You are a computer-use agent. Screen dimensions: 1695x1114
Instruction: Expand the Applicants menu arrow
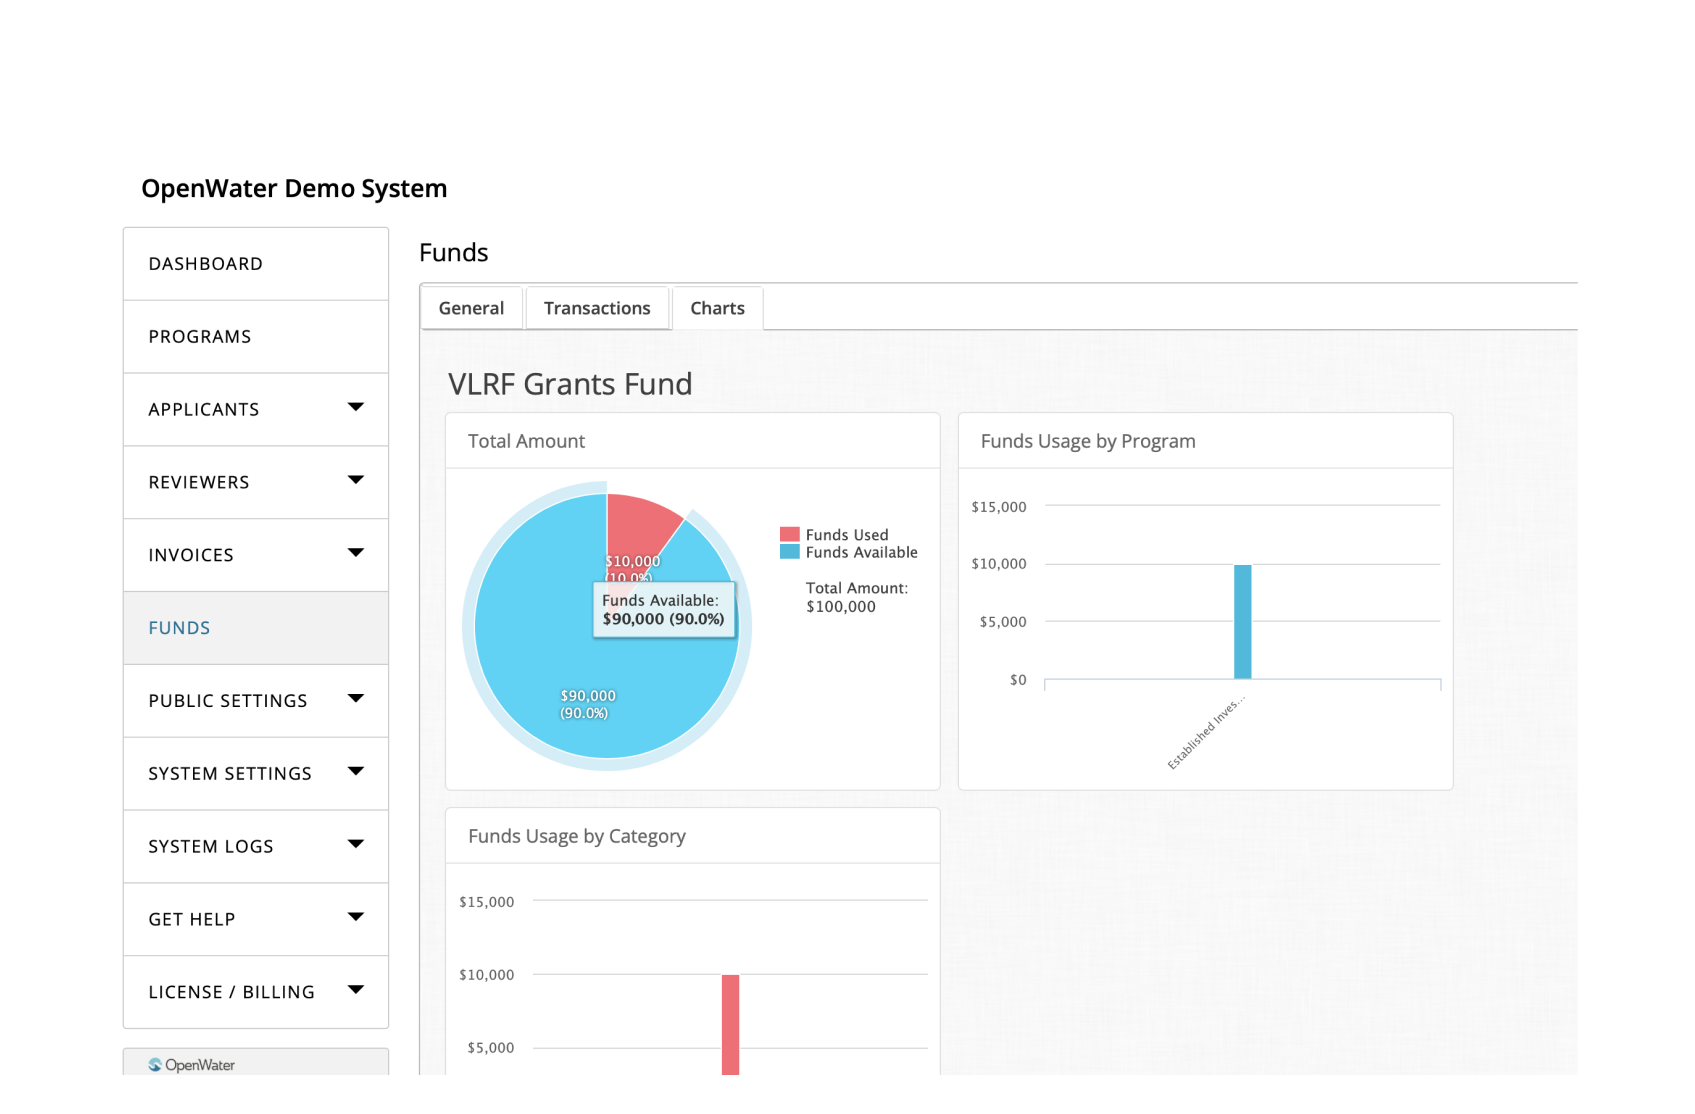click(x=355, y=407)
